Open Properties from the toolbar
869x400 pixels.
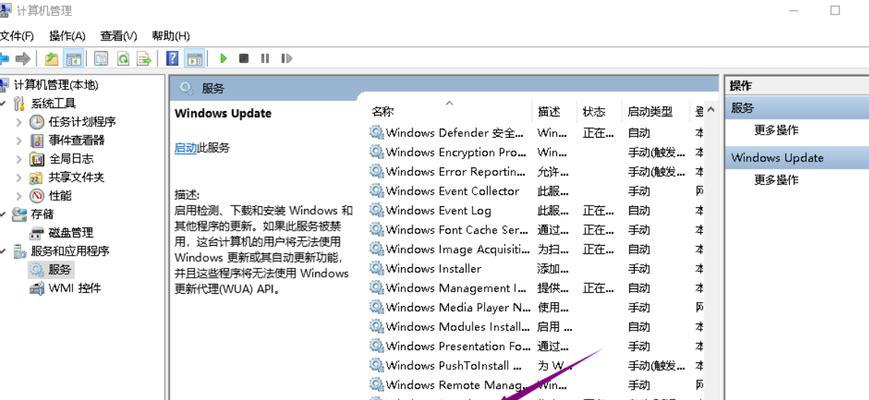[101, 58]
